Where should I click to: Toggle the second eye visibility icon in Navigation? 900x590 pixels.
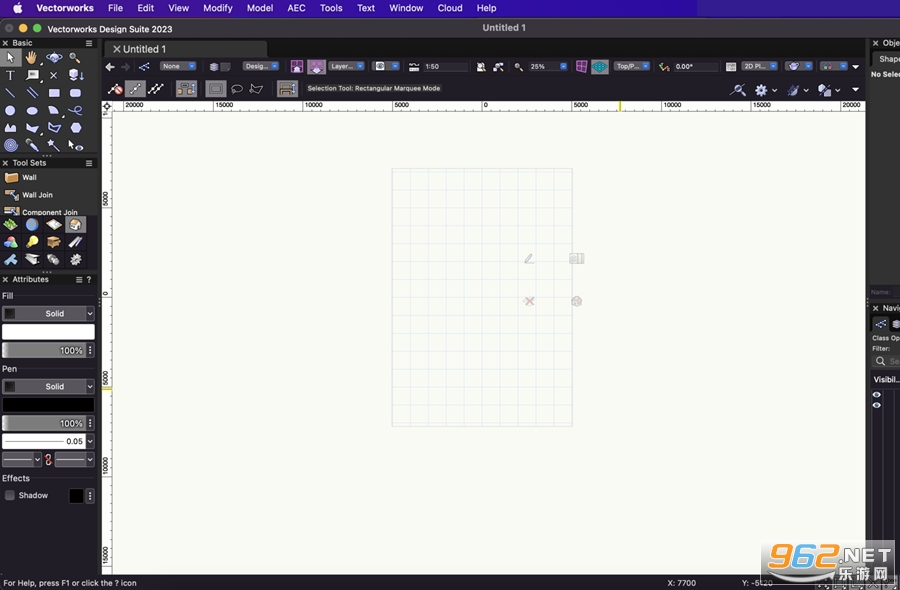(876, 405)
